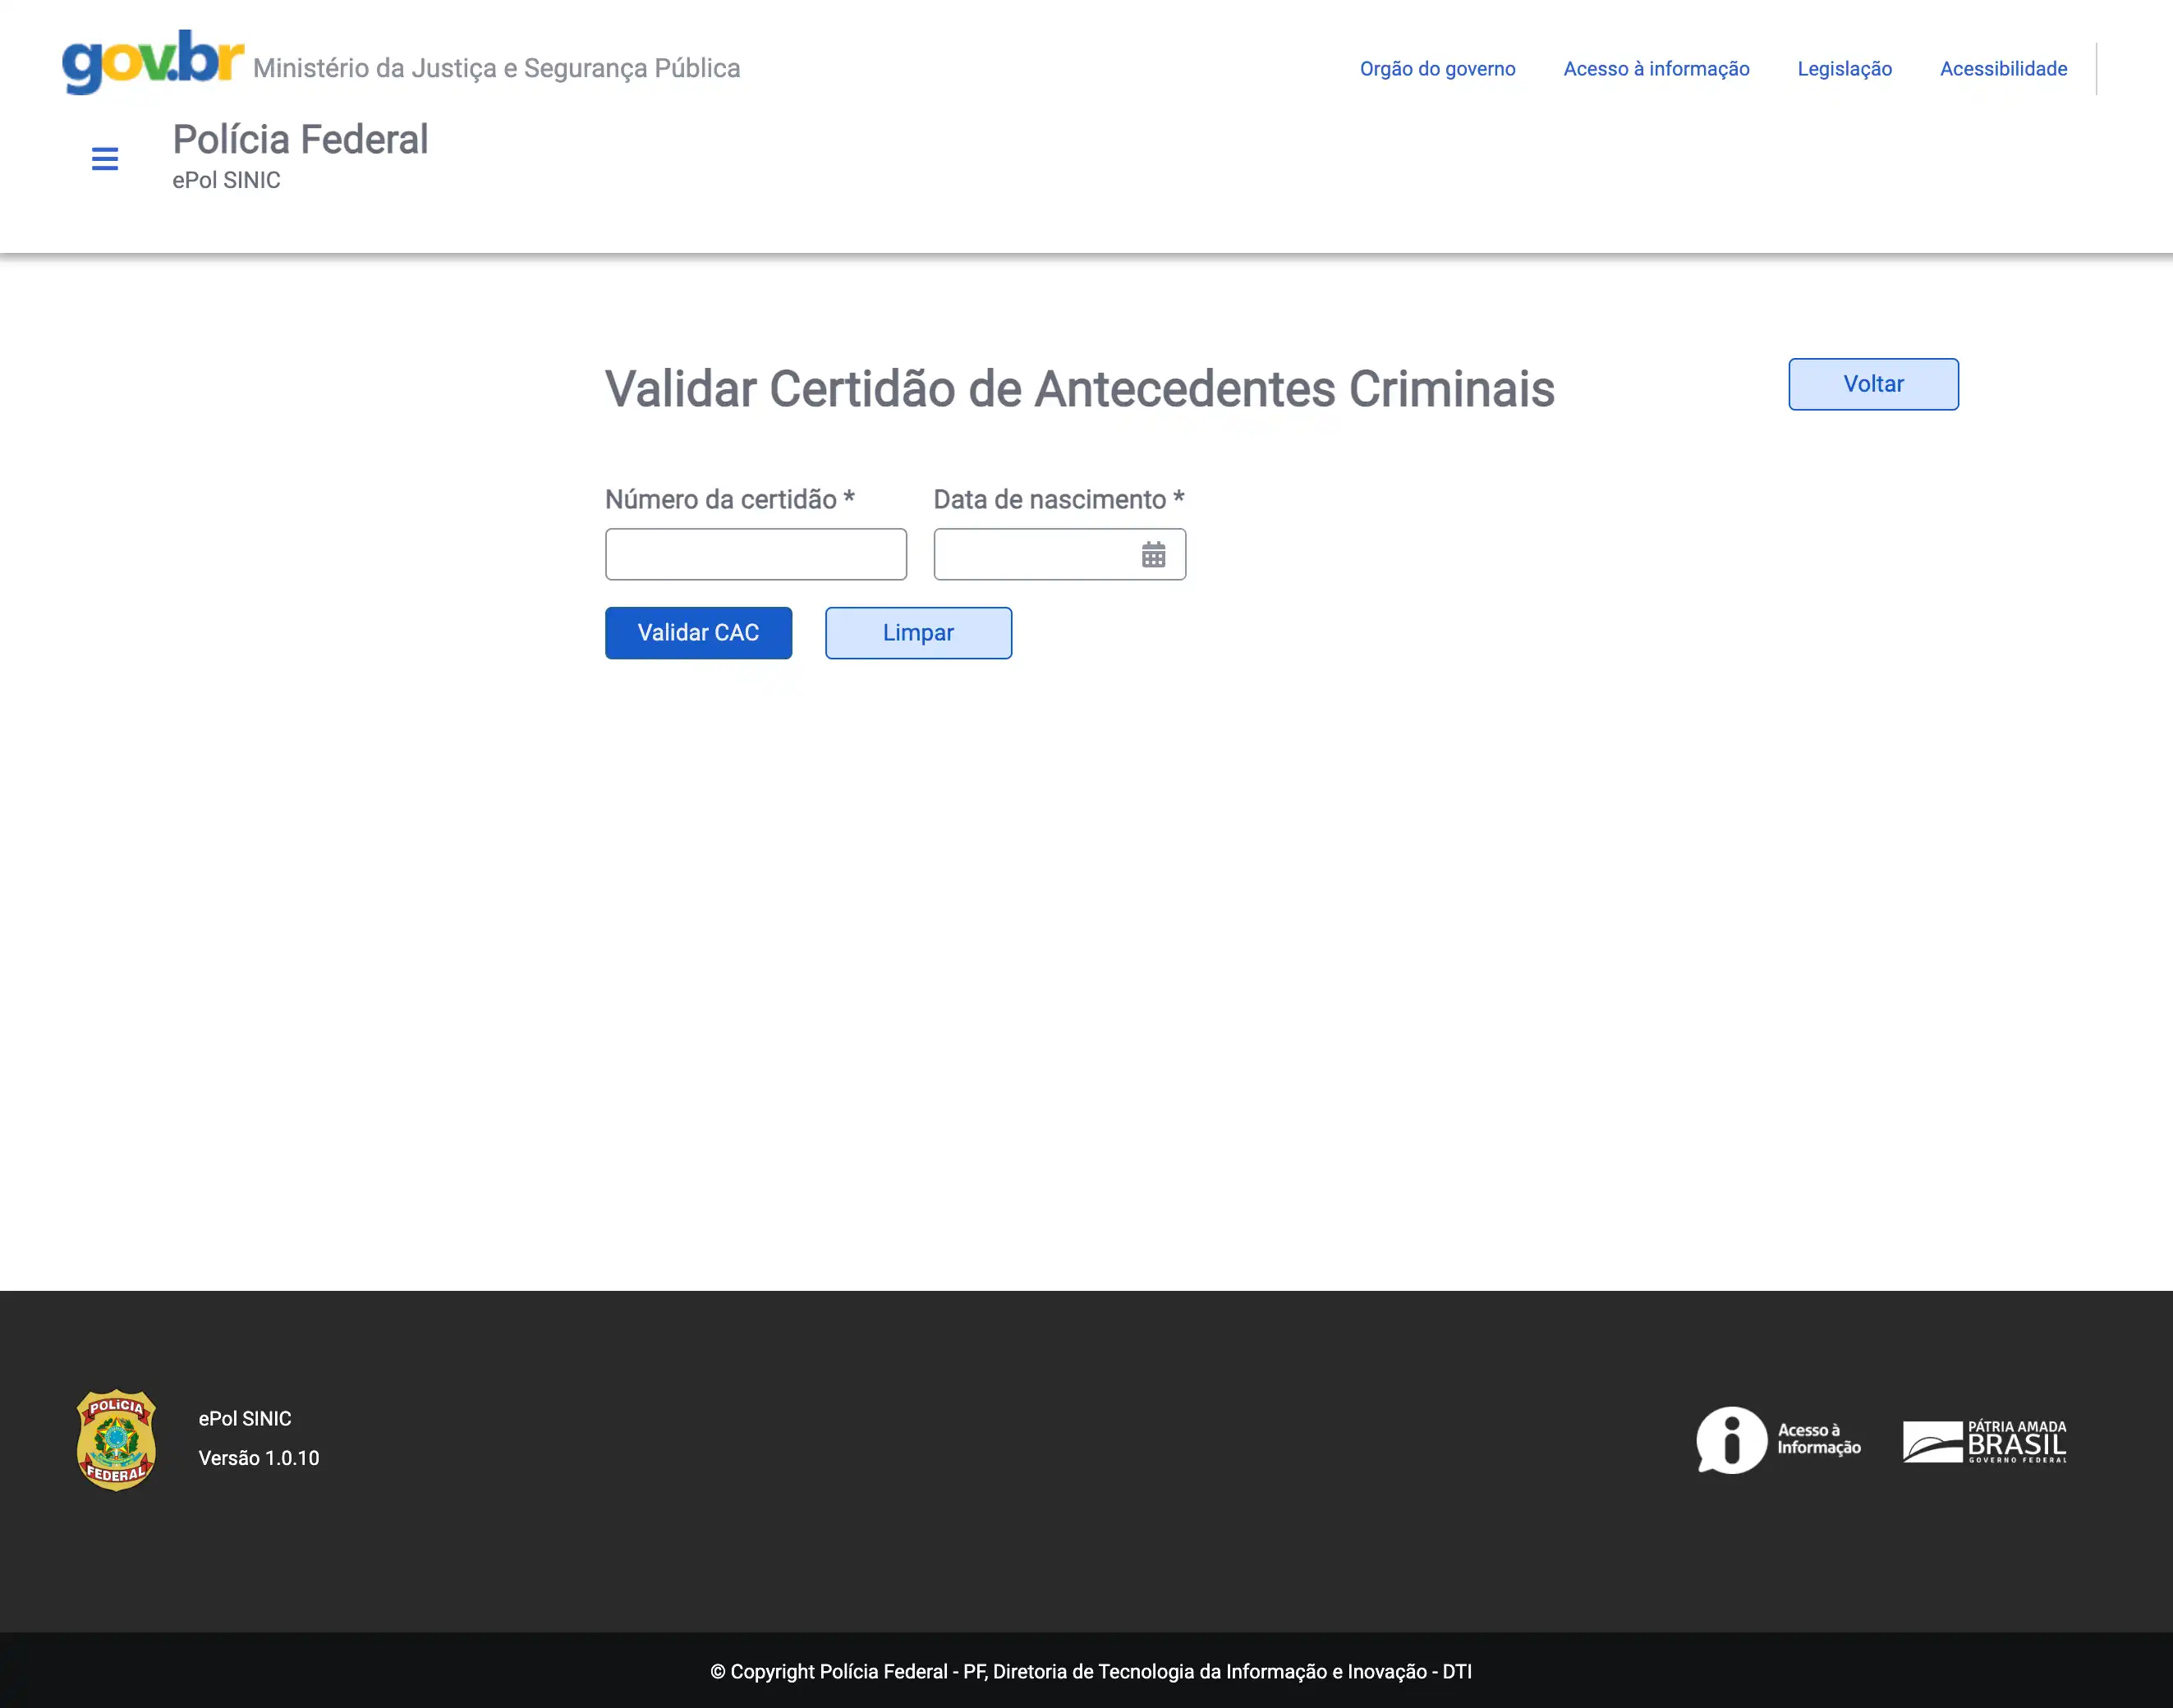
Task: Click the Acesso à Informação footer icon
Action: (1778, 1440)
